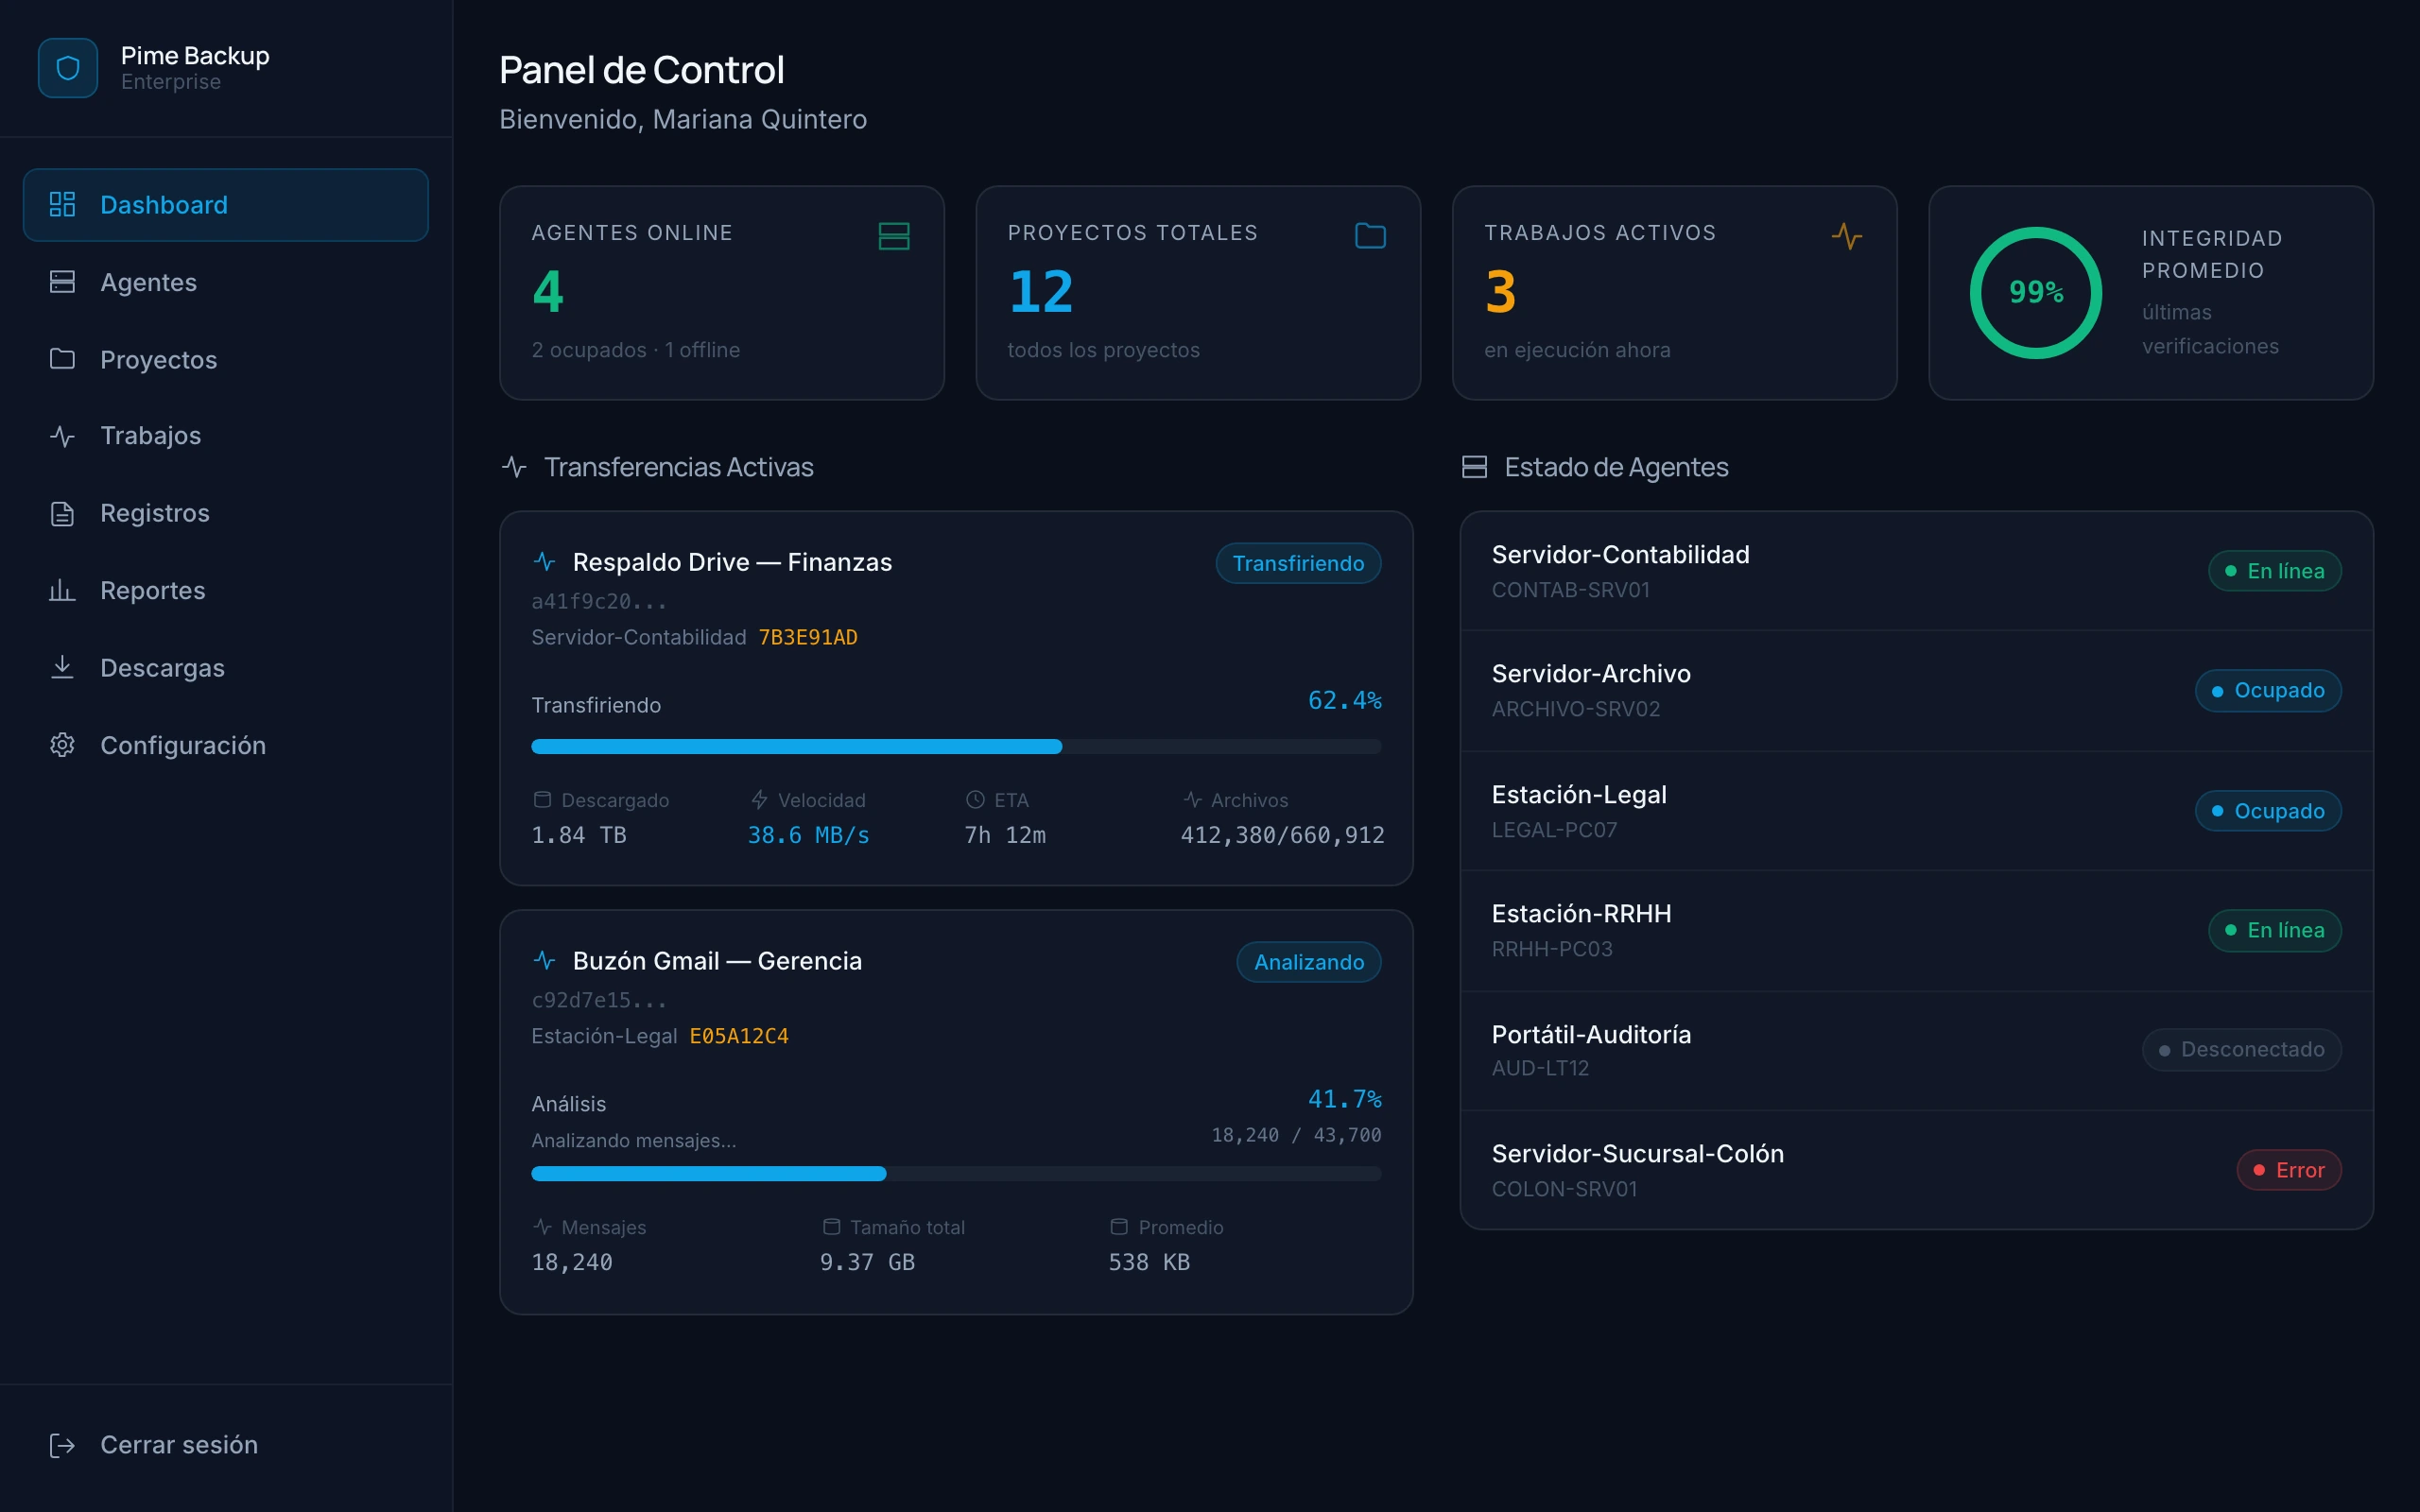Click the speed value 38.6 MB/s
Image resolution: width=2420 pixels, height=1512 pixels.
coord(808,835)
